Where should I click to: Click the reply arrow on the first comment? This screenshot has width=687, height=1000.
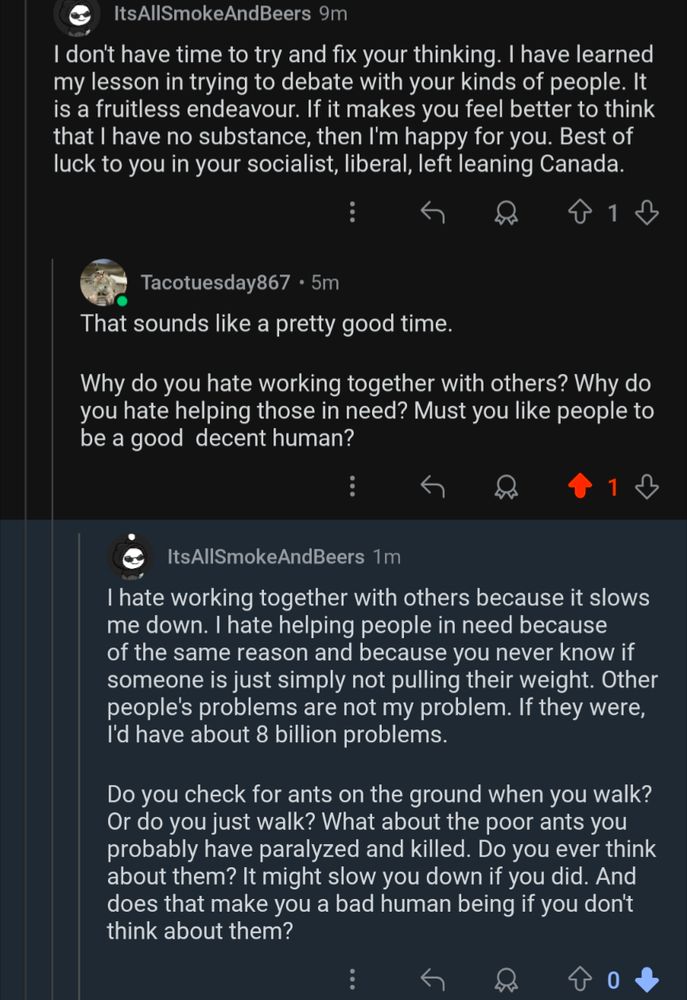click(431, 212)
